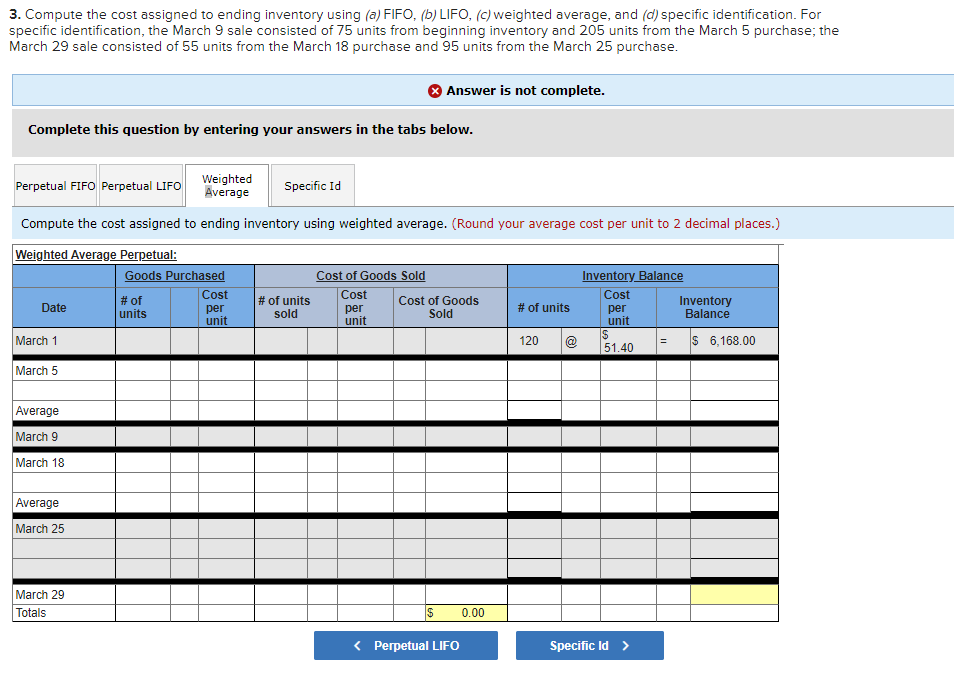Open the Perpetual LIFO tab
The width and height of the screenshot is (954, 690).
pyautogui.click(x=140, y=185)
